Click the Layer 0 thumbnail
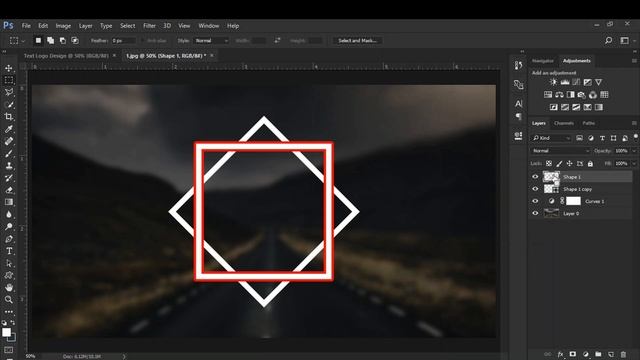This screenshot has height=360, width=640. 551,213
